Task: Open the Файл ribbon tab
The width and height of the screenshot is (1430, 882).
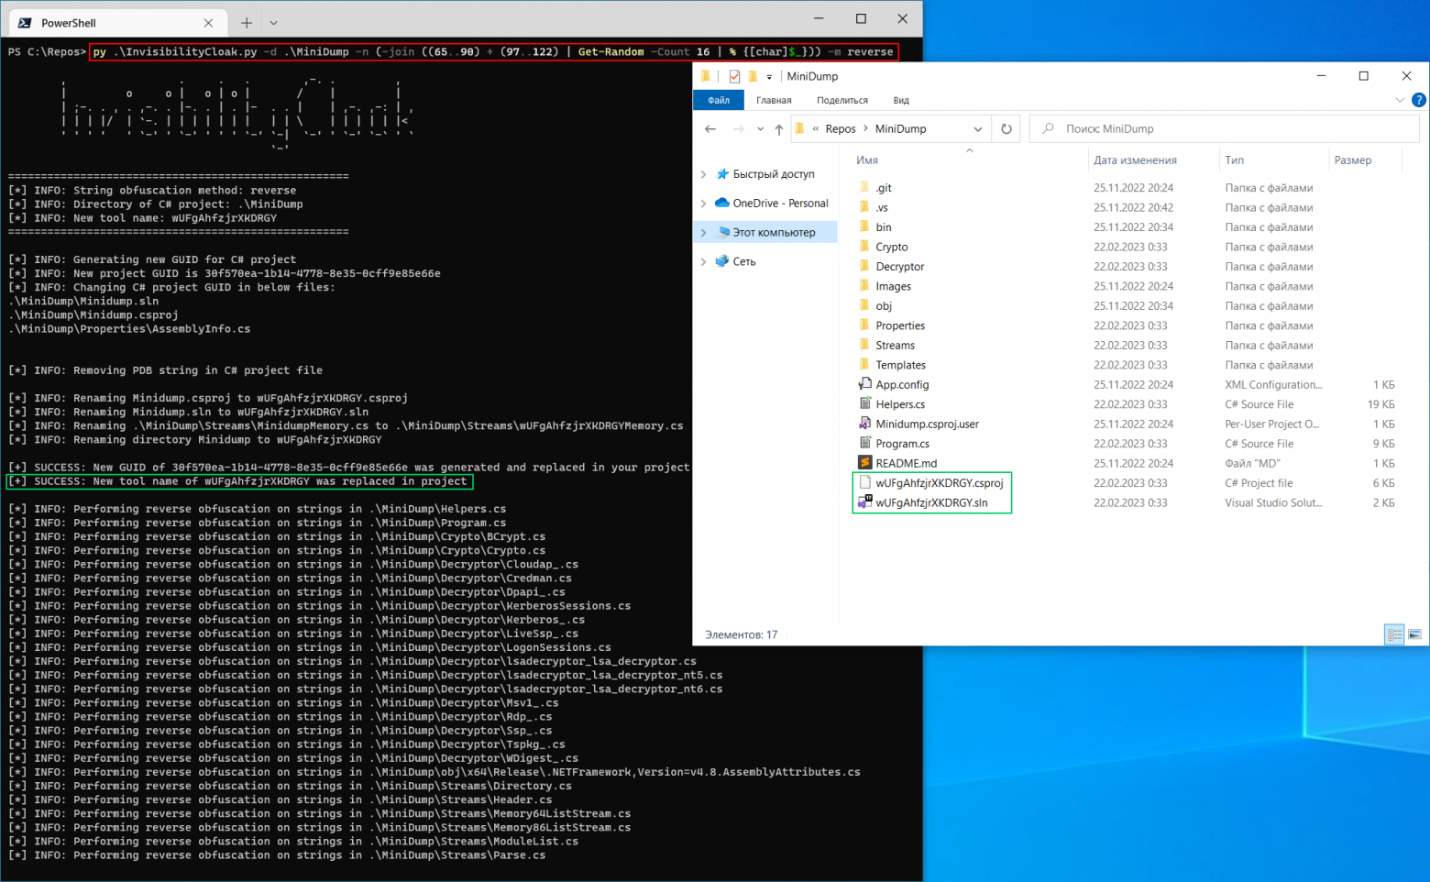Action: pos(719,100)
